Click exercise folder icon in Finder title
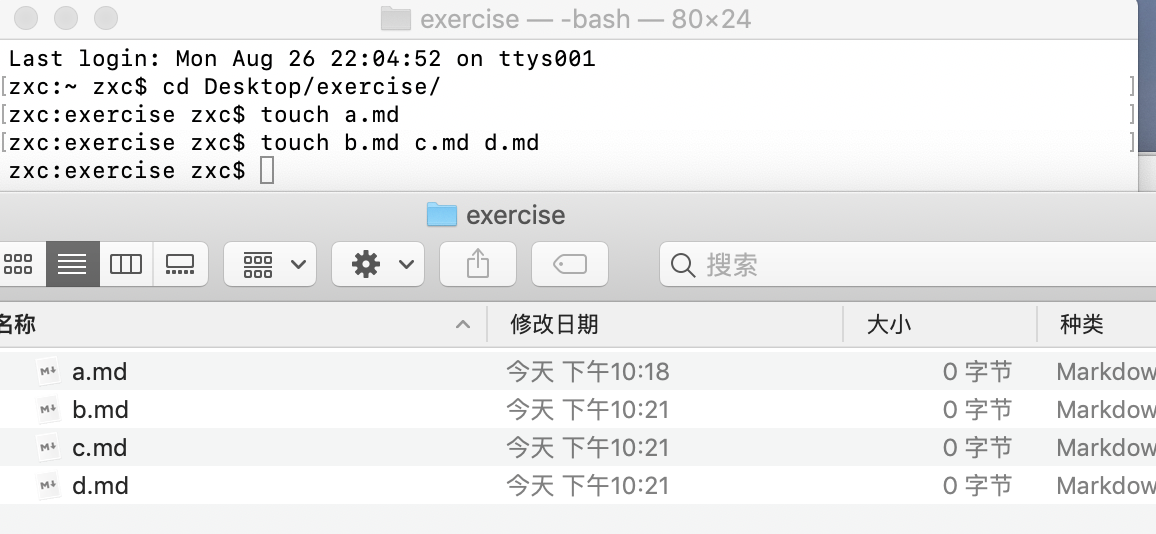 point(442,215)
